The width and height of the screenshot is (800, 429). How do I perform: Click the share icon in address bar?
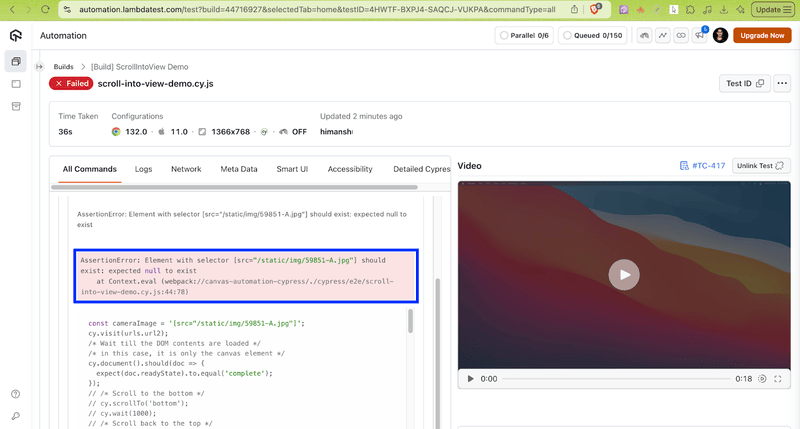pos(574,10)
